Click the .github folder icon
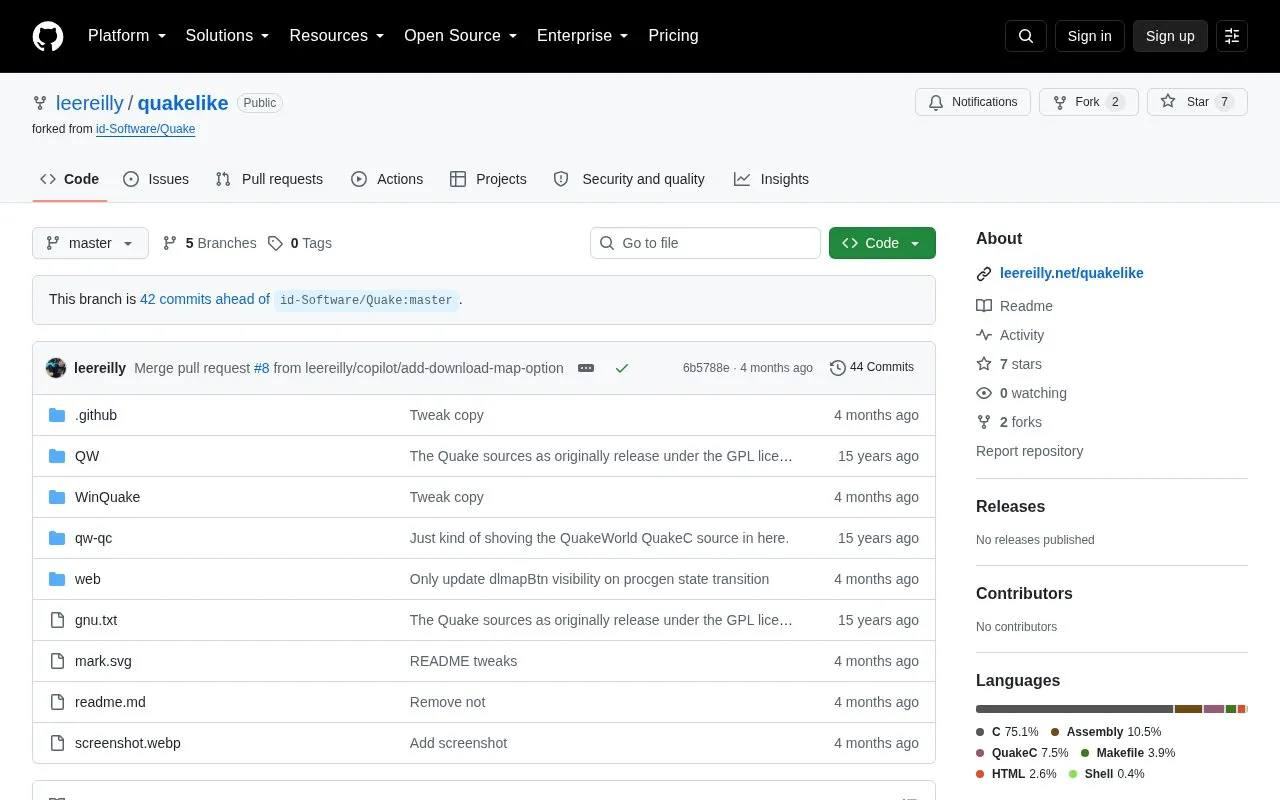The width and height of the screenshot is (1280, 800). point(57,415)
